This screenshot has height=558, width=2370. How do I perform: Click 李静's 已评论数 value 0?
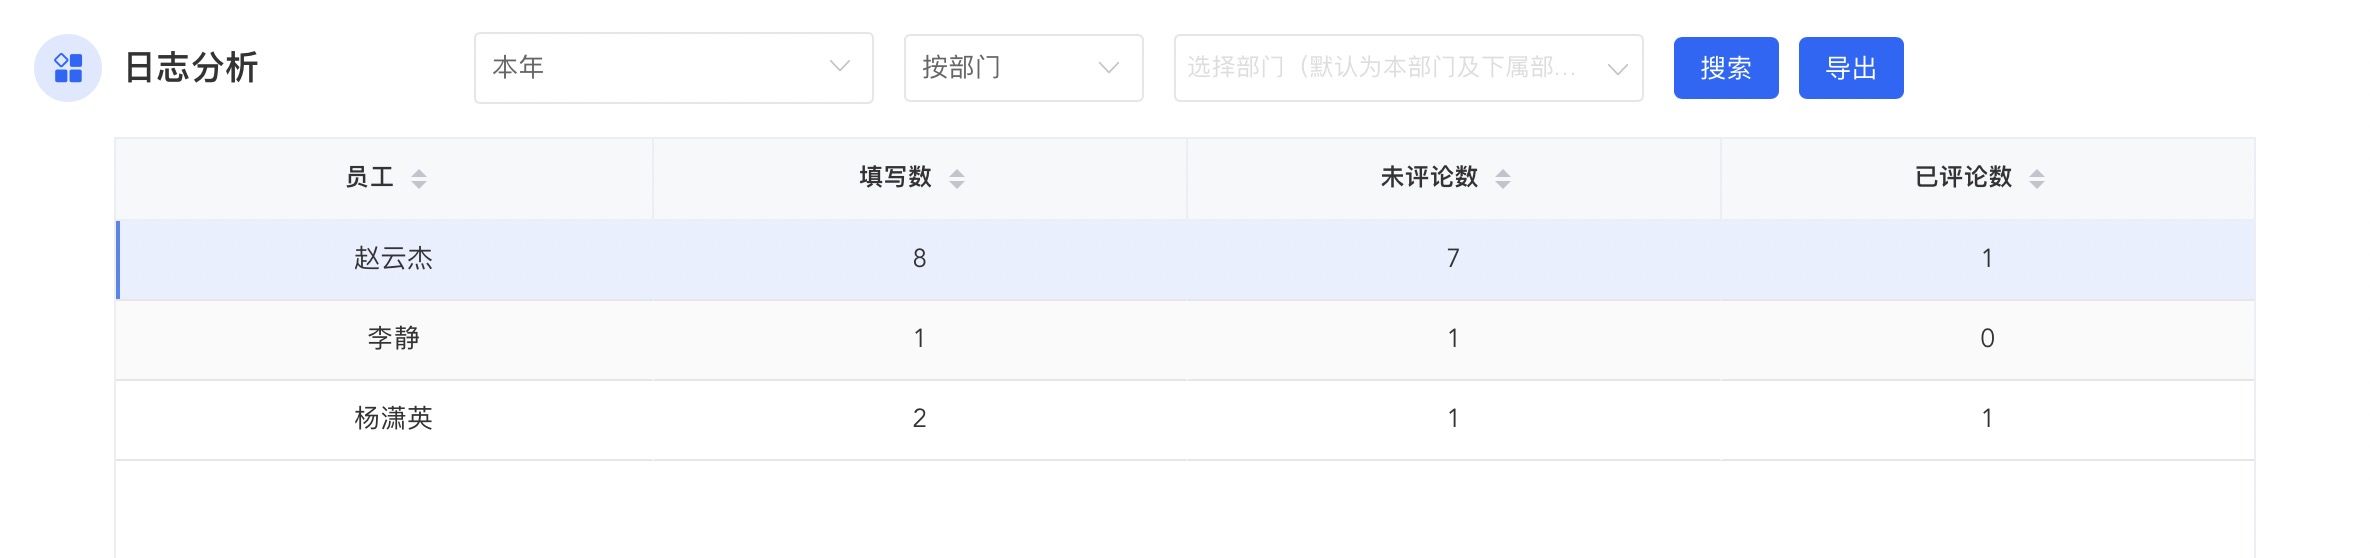point(1987,339)
